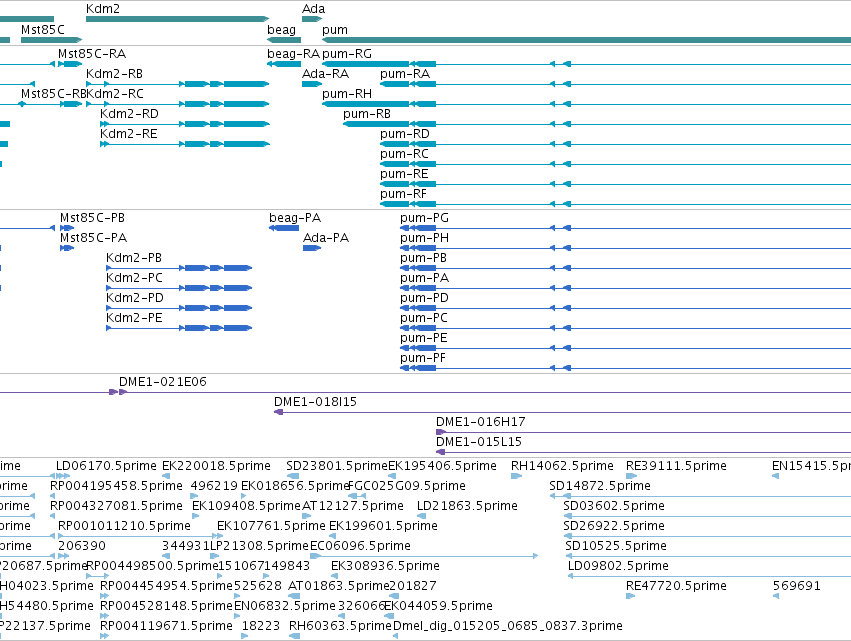The width and height of the screenshot is (851, 641).
Task: Click EST RE47720.5prime
Action: (676, 587)
